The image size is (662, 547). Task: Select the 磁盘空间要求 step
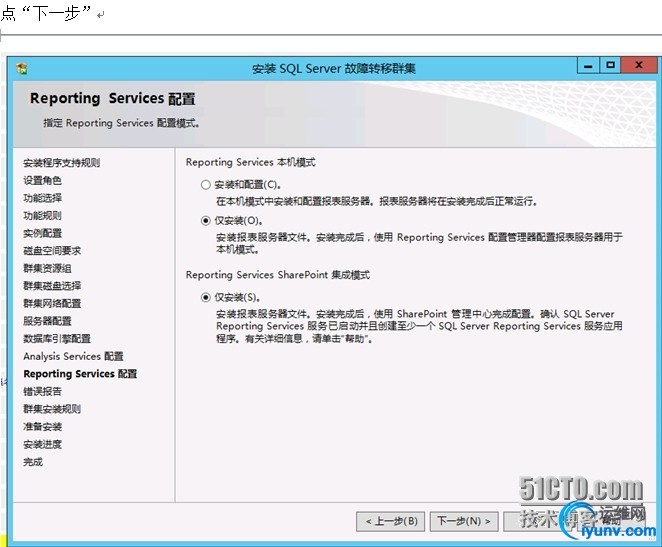click(52, 251)
